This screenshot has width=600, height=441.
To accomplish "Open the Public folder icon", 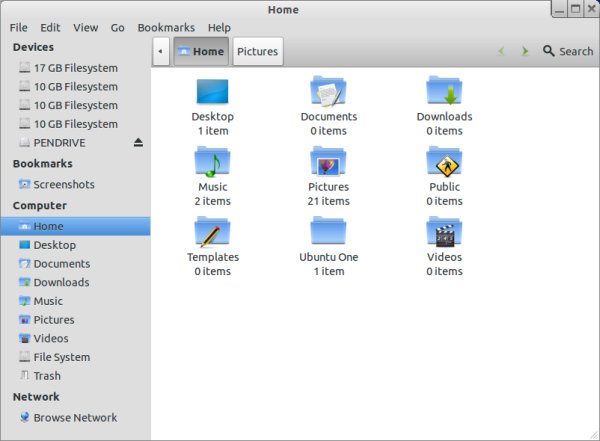I will pos(444,162).
